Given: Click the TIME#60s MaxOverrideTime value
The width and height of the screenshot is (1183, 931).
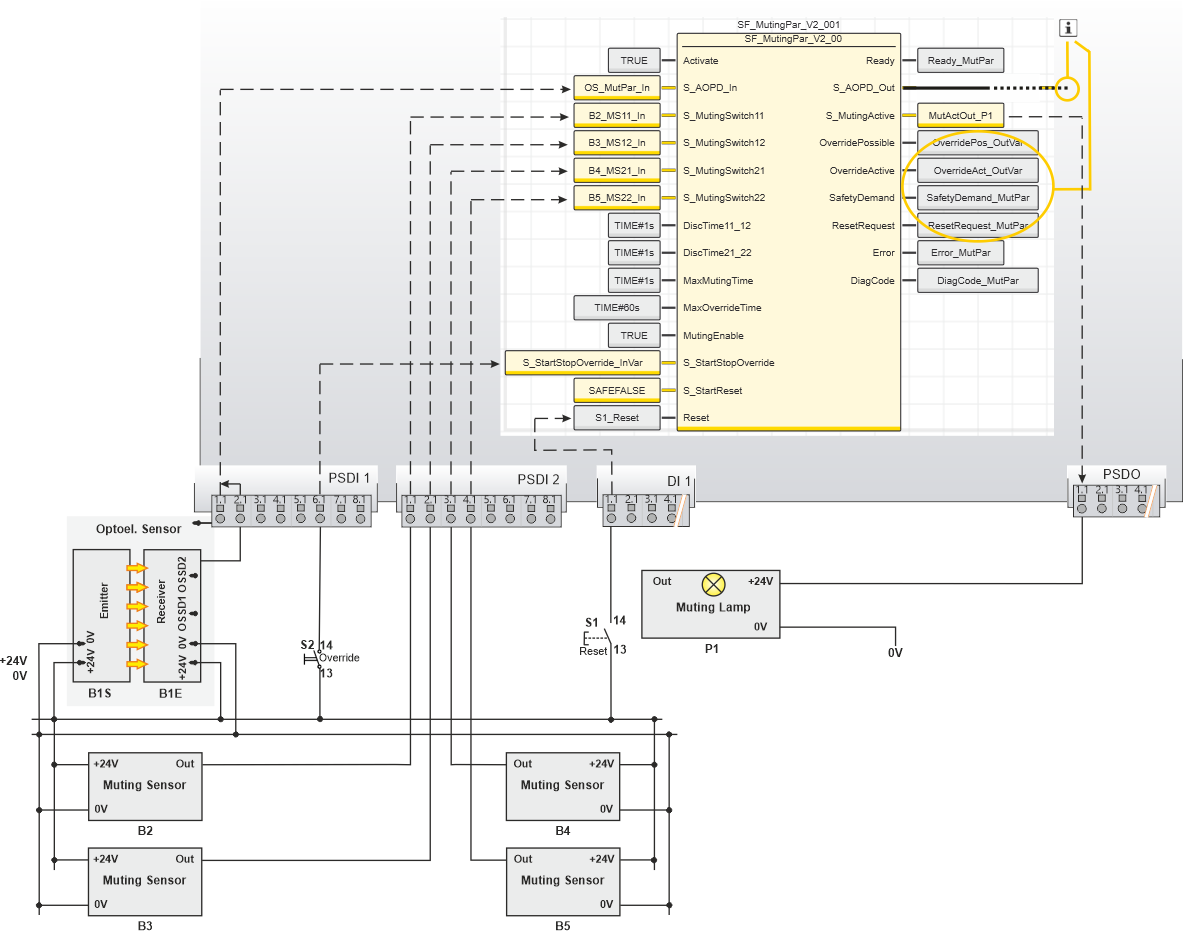Looking at the screenshot, I should (x=617, y=308).
